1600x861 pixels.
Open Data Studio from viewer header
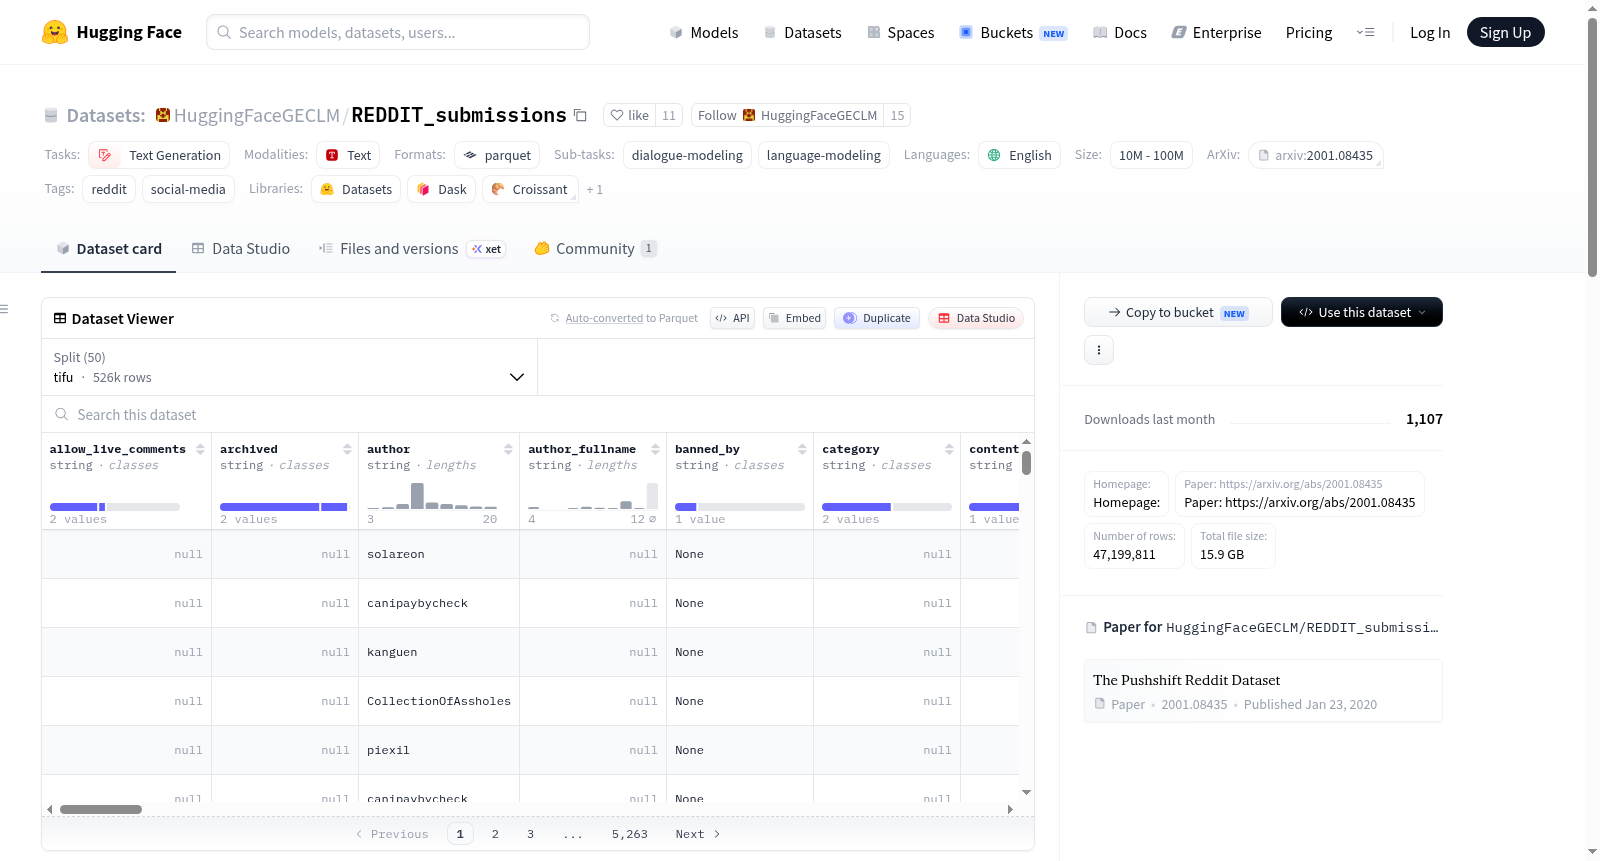pos(976,318)
